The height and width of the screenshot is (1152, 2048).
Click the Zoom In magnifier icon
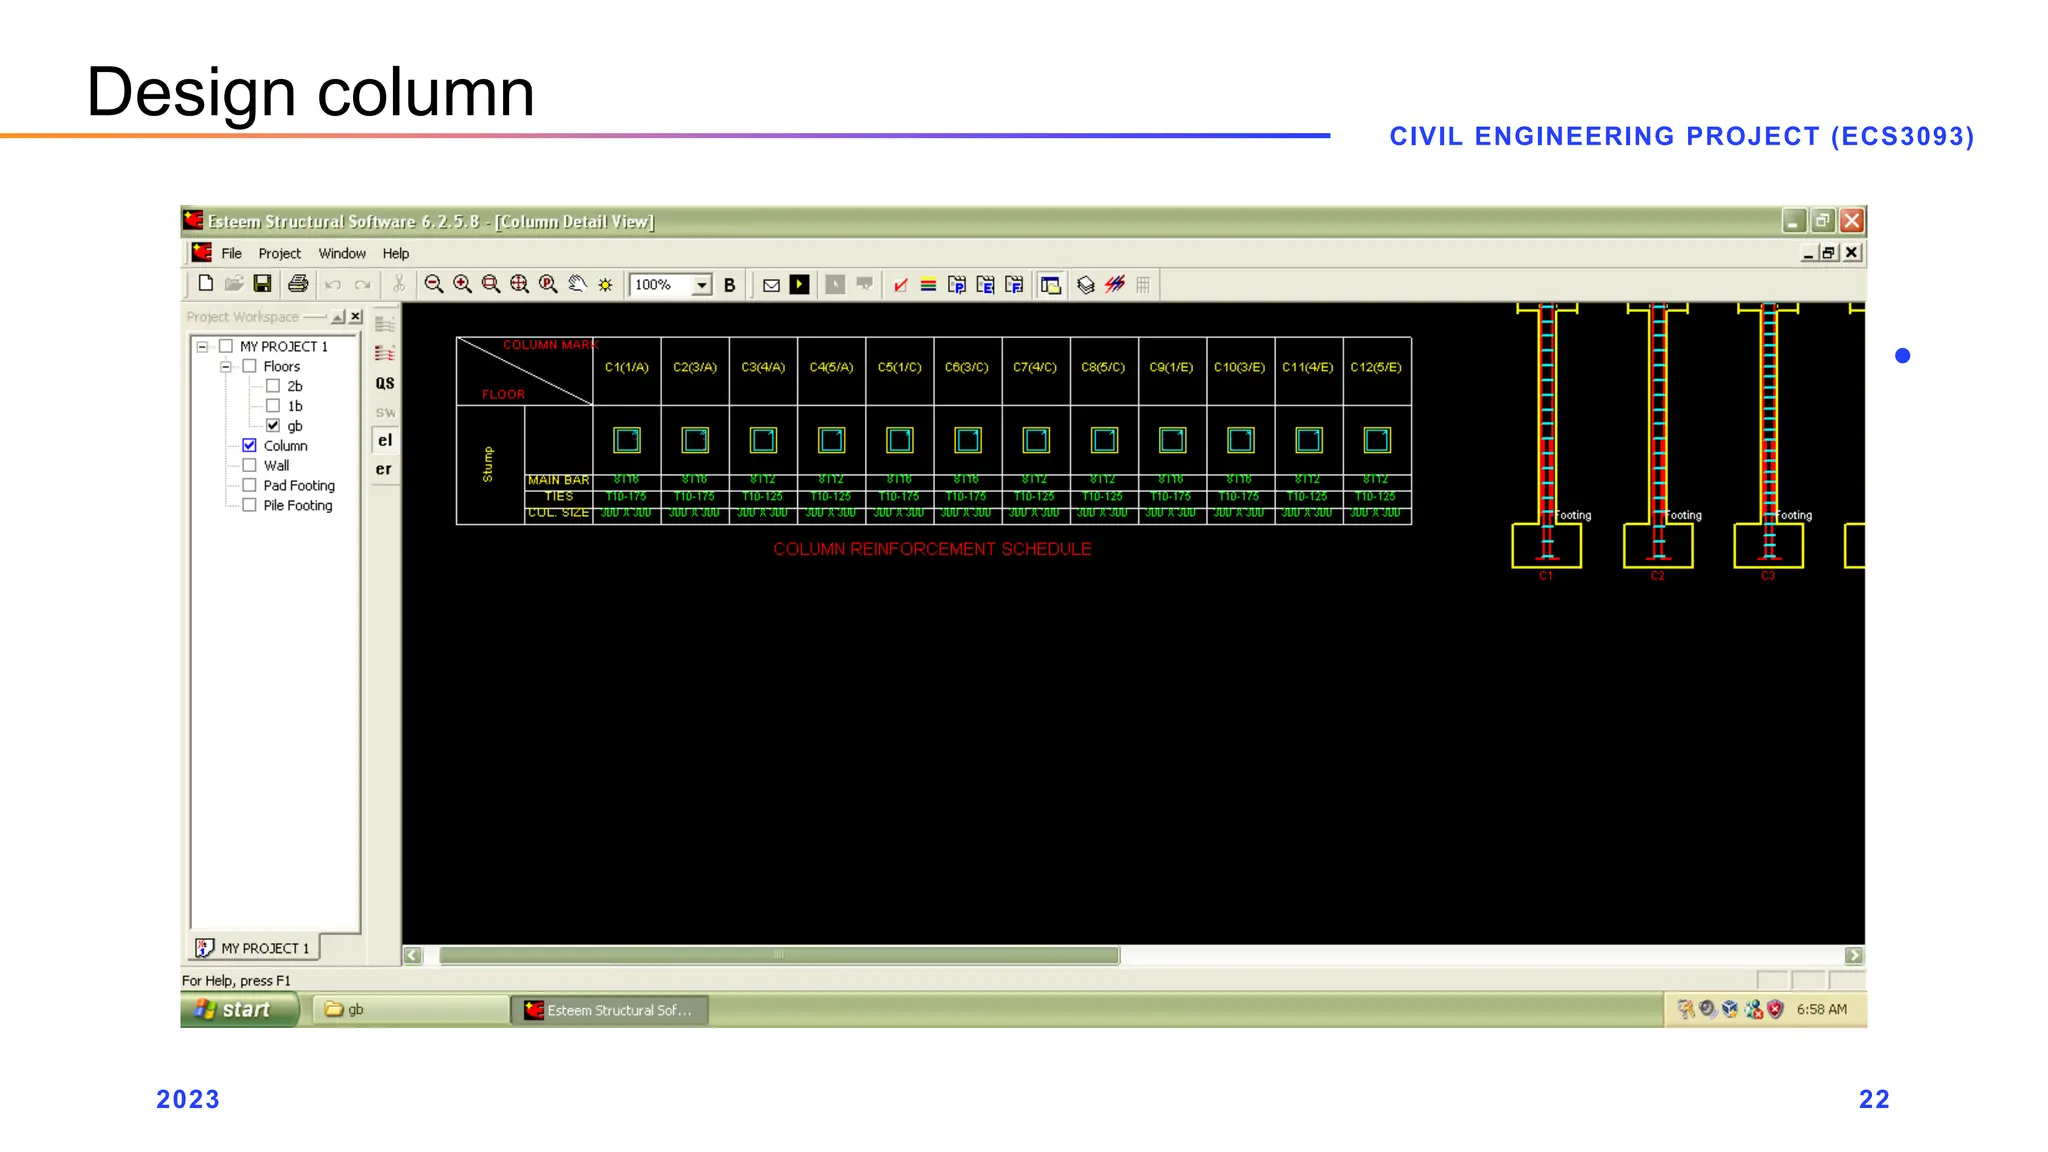click(x=462, y=284)
